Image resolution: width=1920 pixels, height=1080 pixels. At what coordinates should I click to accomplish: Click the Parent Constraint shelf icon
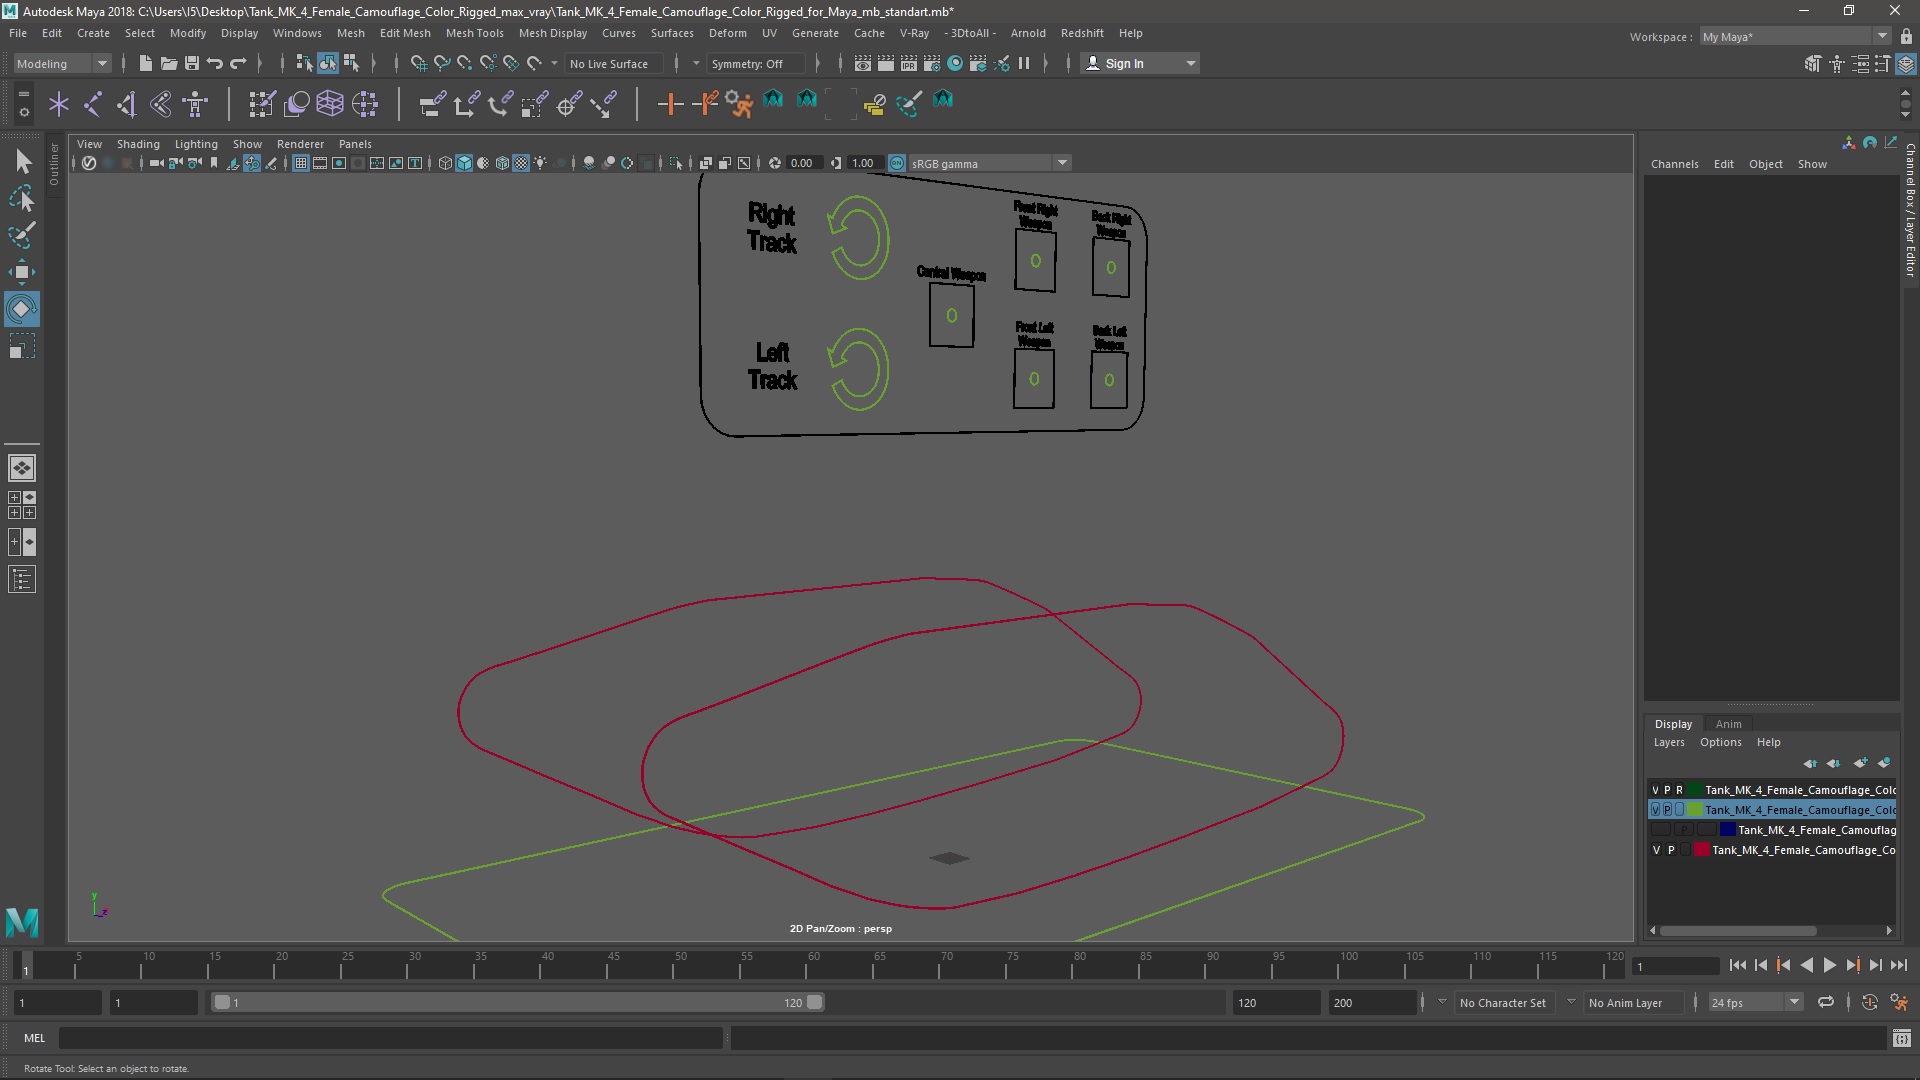(431, 104)
